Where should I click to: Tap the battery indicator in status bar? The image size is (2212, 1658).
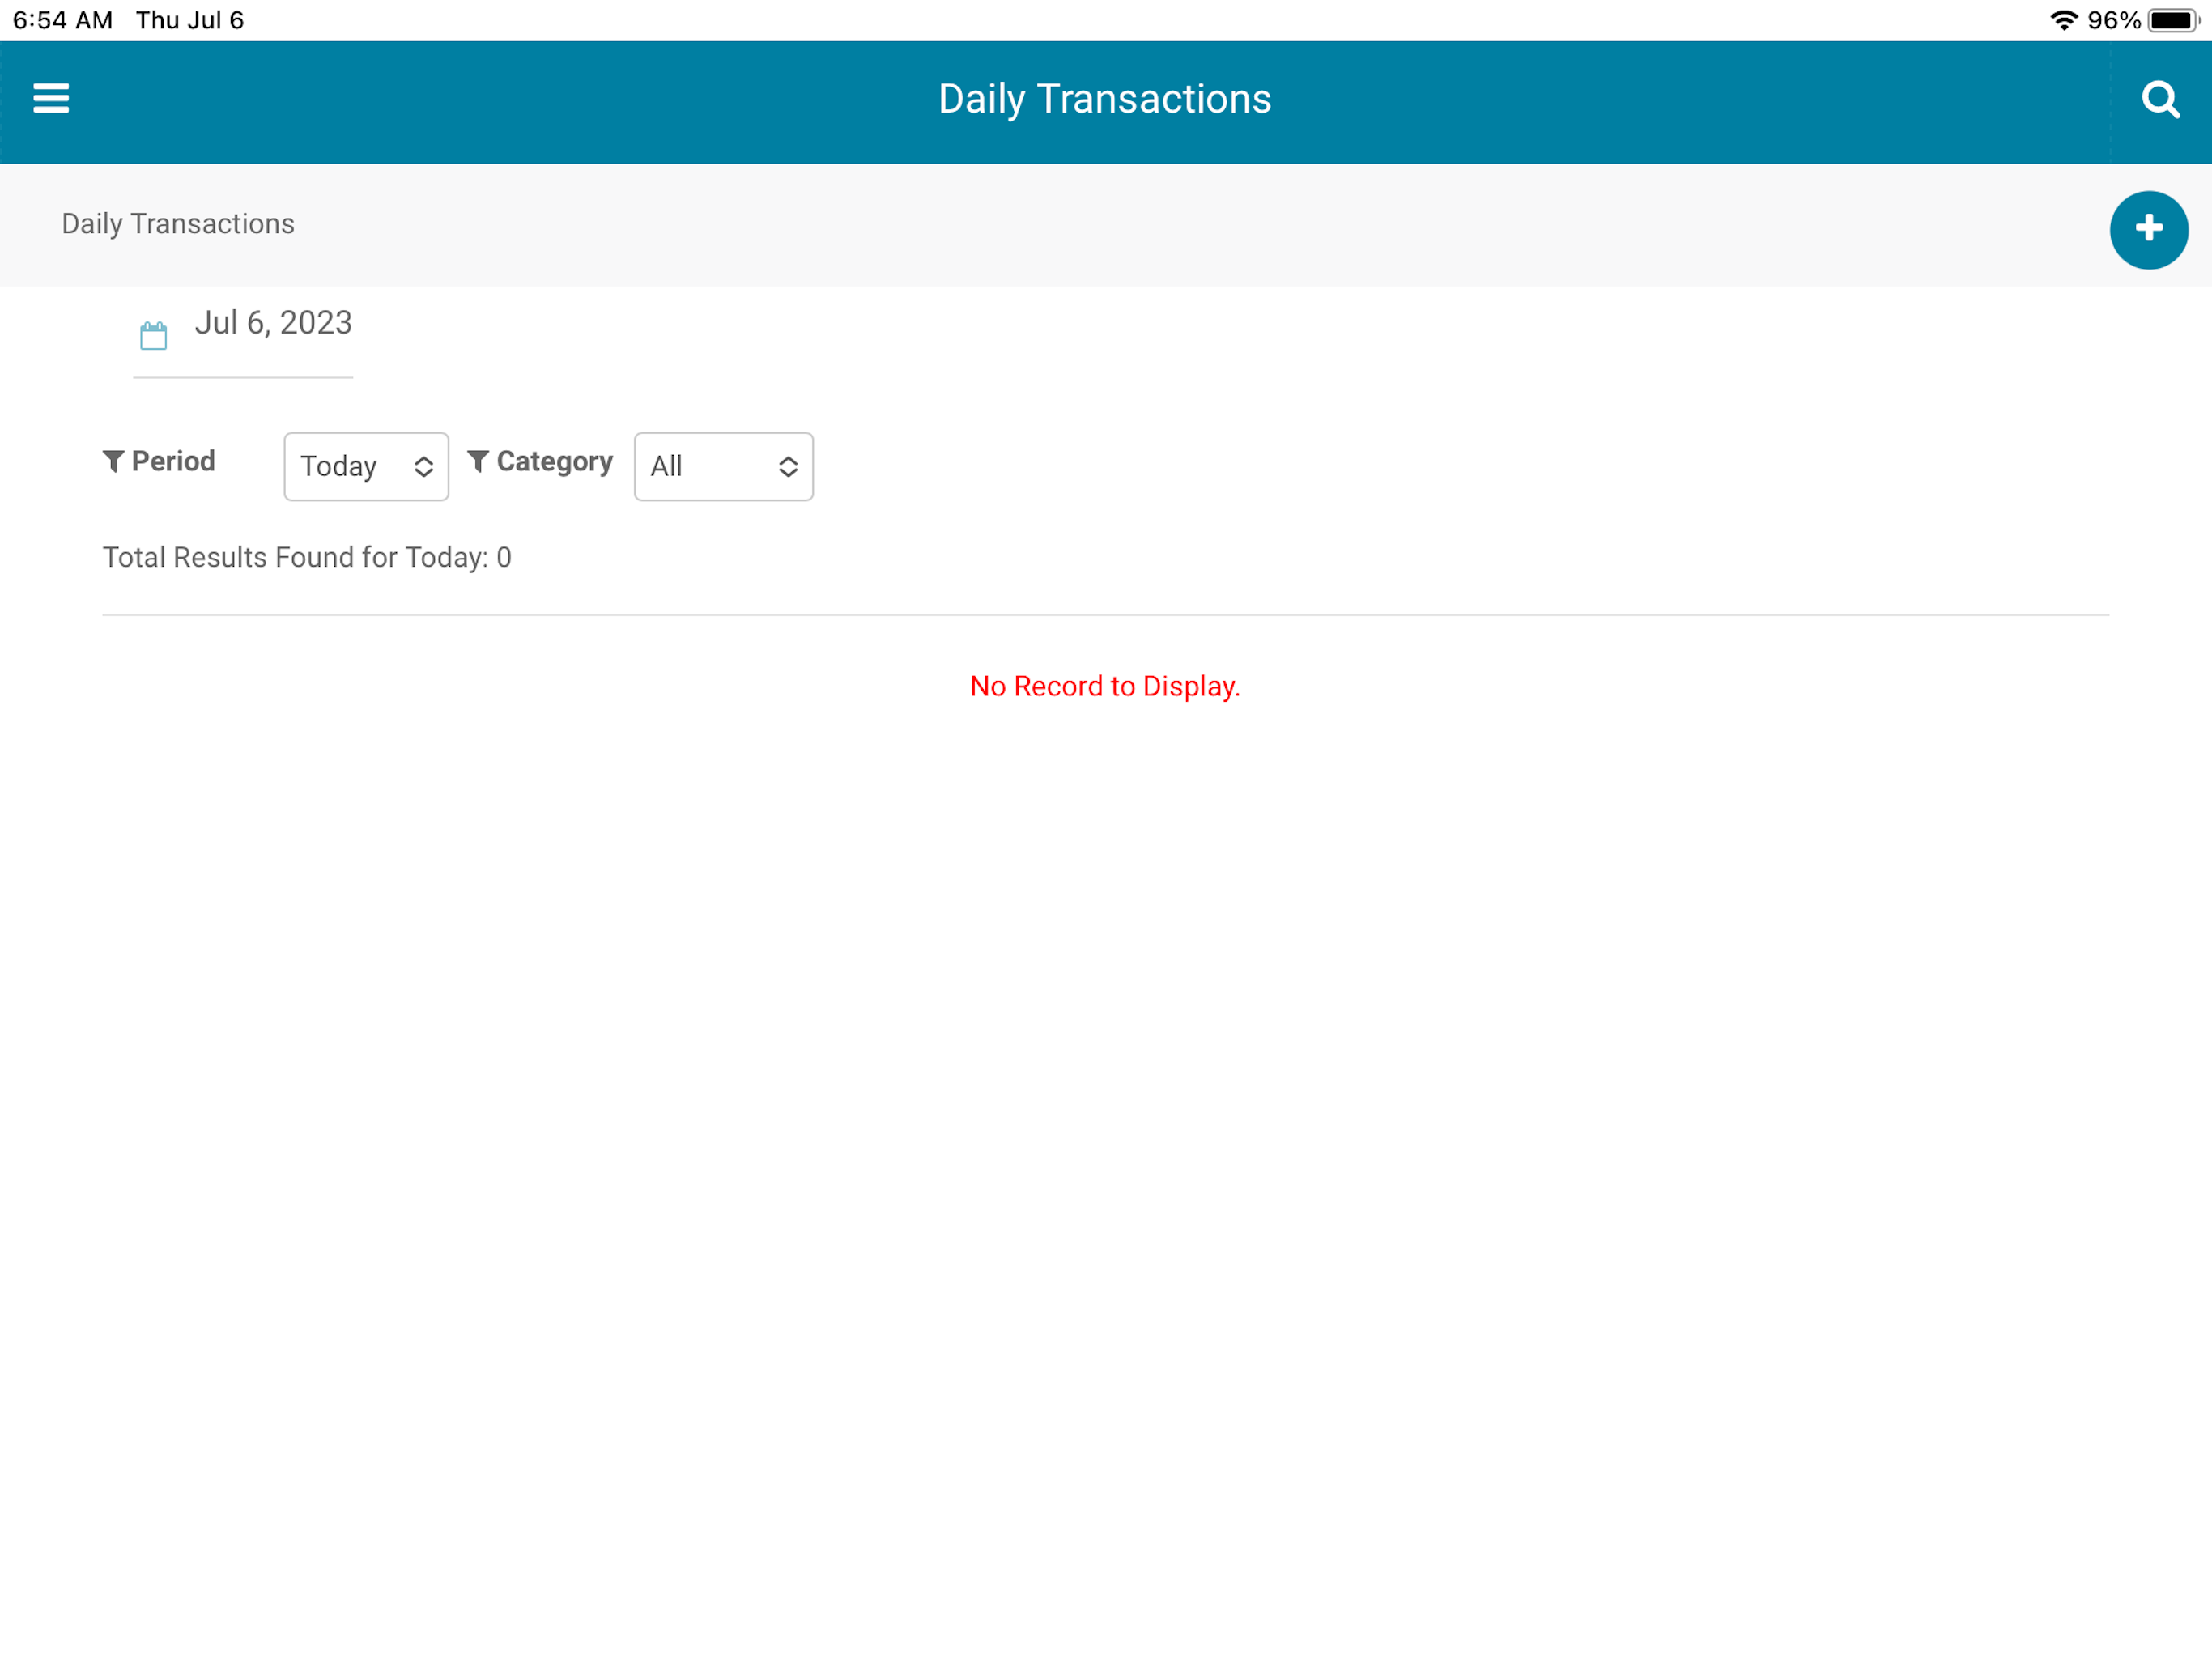2171,20
